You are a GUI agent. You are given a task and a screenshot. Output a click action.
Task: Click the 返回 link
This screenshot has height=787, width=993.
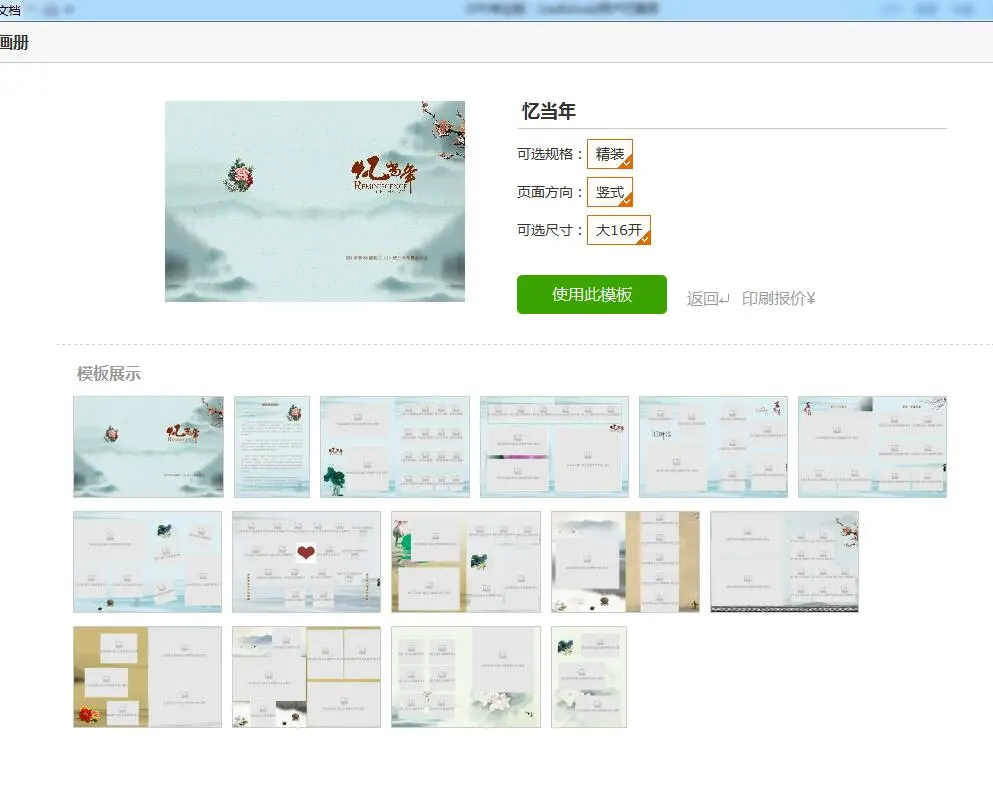click(x=707, y=298)
